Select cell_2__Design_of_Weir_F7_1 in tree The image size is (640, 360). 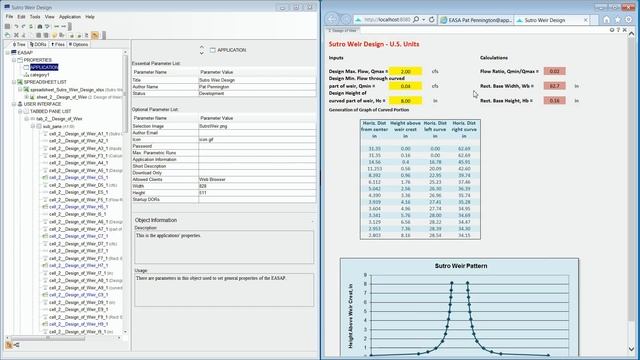pos(78,258)
